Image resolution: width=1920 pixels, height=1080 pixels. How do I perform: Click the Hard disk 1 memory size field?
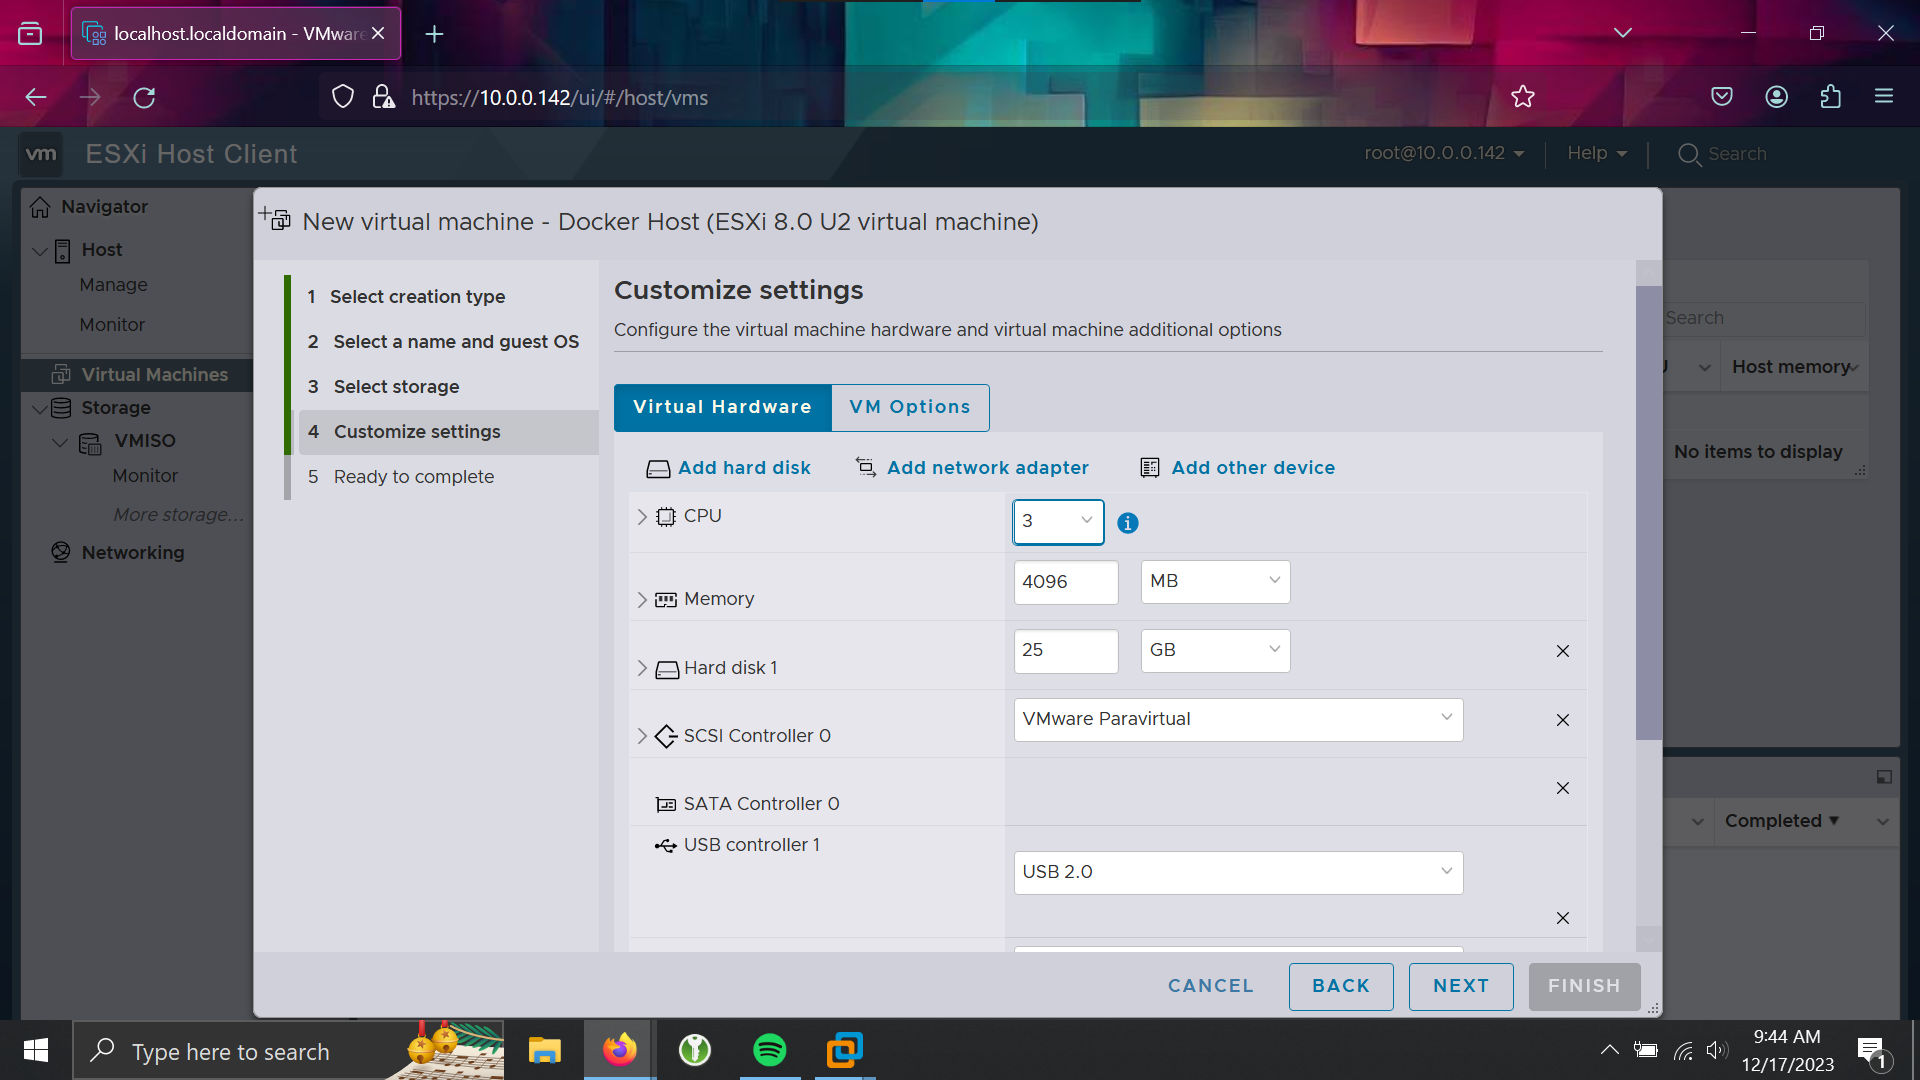coord(1065,649)
